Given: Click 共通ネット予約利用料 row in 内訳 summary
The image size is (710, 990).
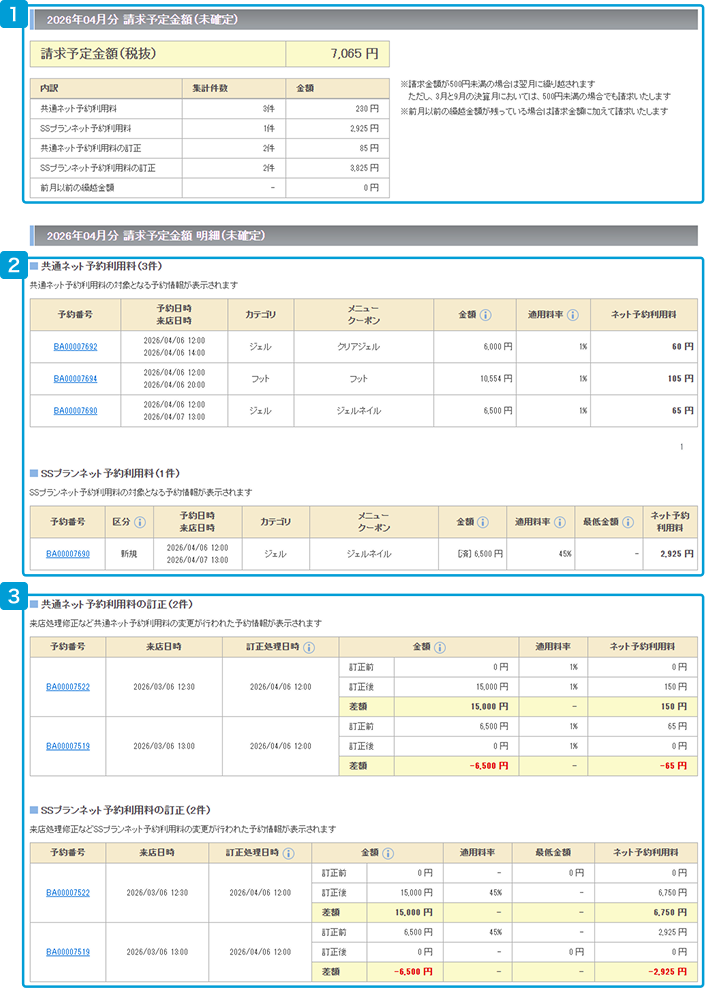Looking at the screenshot, I should click(210, 109).
